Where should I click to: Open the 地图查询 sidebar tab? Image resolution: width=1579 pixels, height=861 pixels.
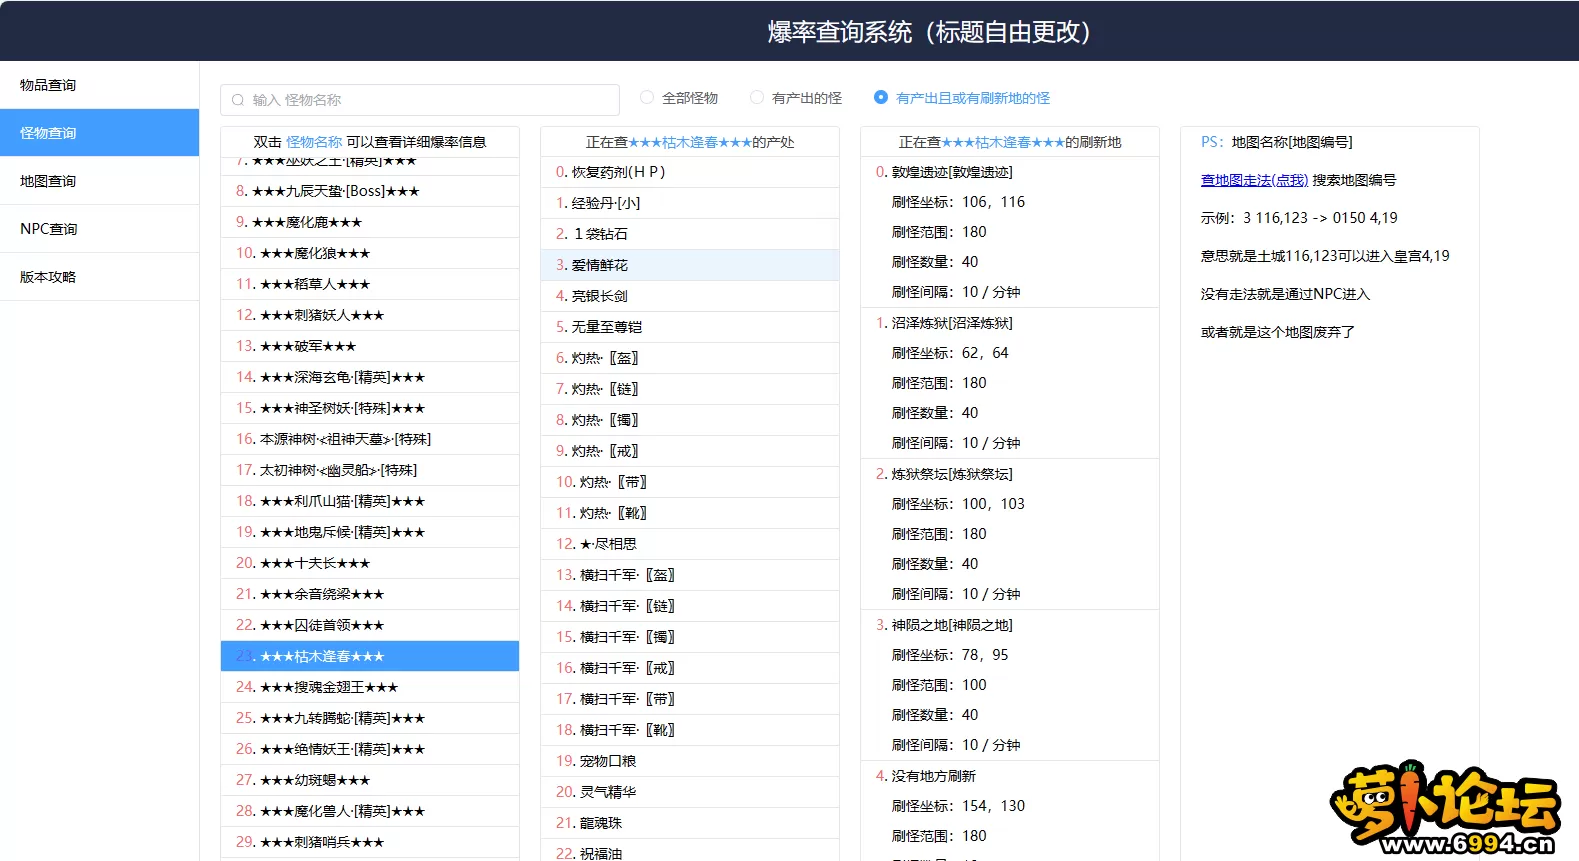(x=99, y=181)
